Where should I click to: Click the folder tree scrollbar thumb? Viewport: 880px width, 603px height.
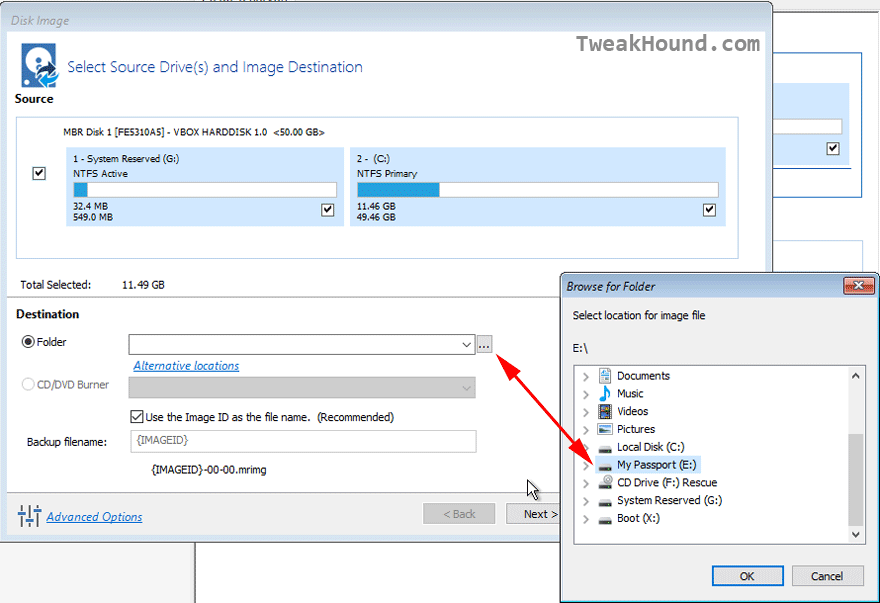tap(855, 479)
